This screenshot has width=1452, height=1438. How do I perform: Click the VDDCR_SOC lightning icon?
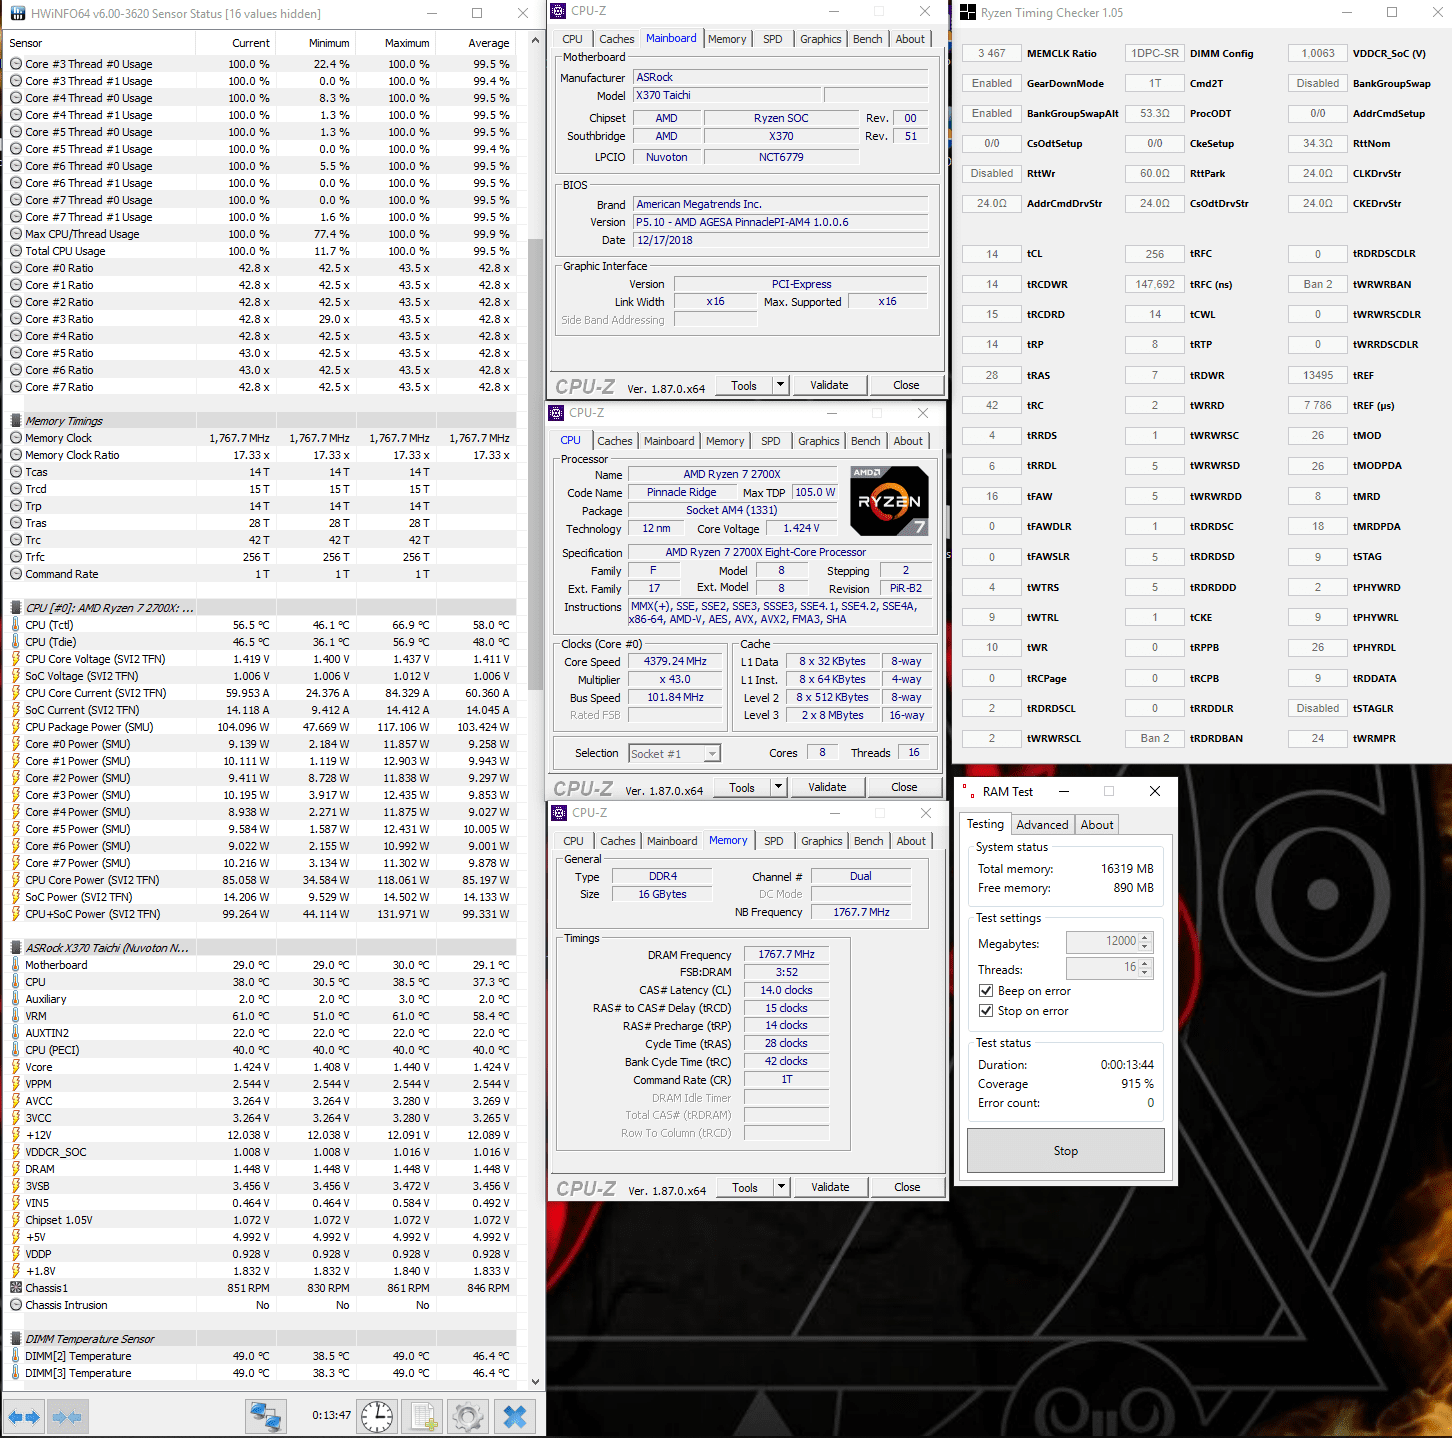click(x=16, y=1152)
